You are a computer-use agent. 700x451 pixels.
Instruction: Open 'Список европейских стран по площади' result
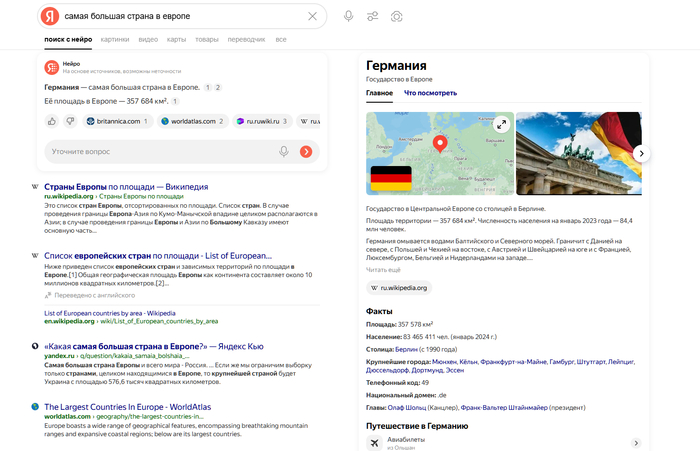(x=158, y=256)
